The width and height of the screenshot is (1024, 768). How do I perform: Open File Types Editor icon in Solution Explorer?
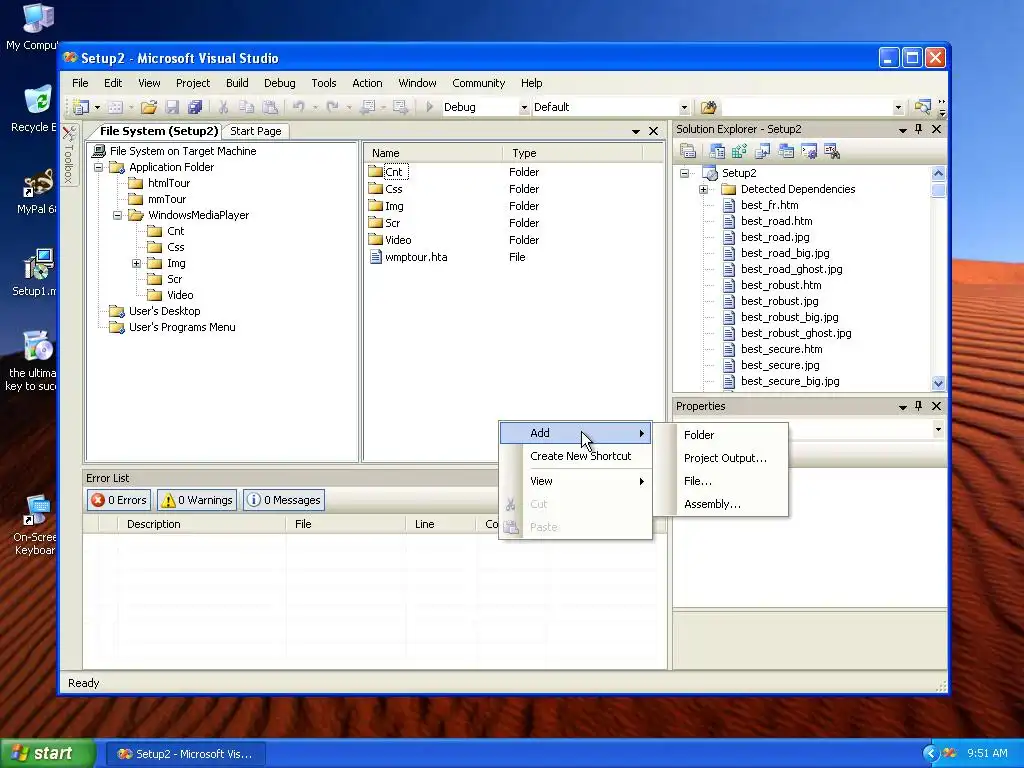(x=762, y=152)
